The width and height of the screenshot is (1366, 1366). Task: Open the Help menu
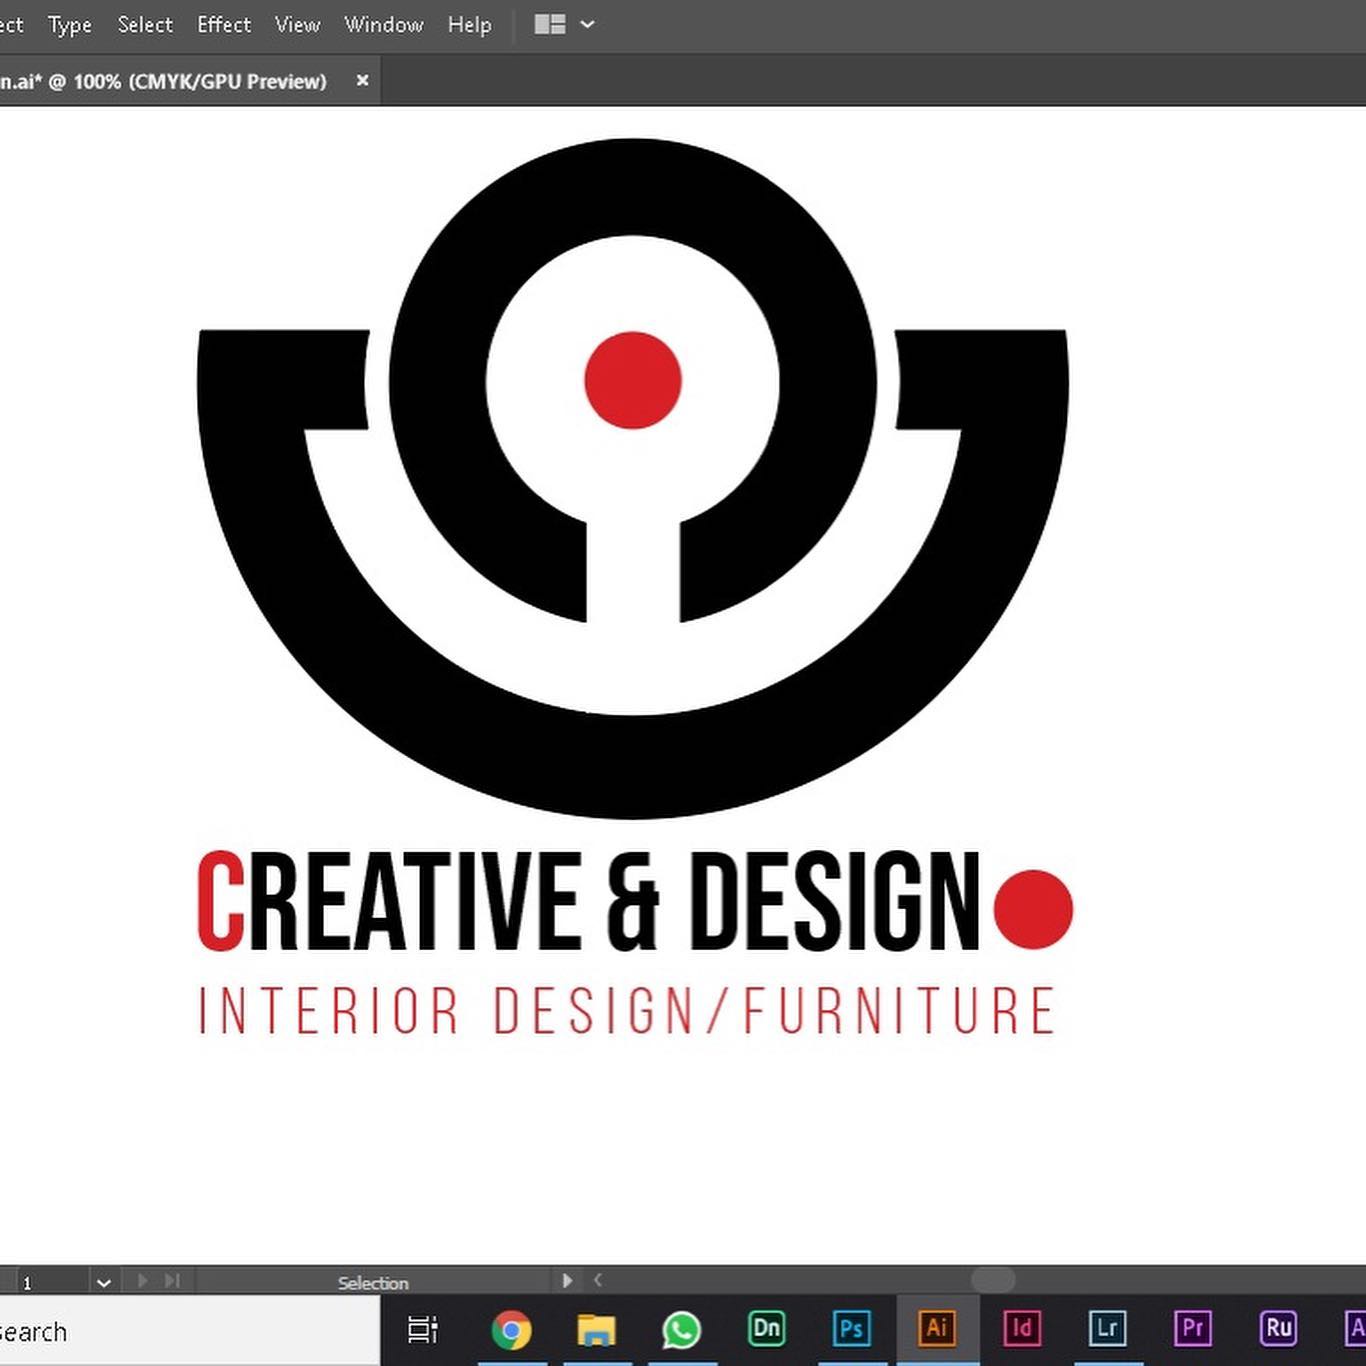tap(469, 25)
